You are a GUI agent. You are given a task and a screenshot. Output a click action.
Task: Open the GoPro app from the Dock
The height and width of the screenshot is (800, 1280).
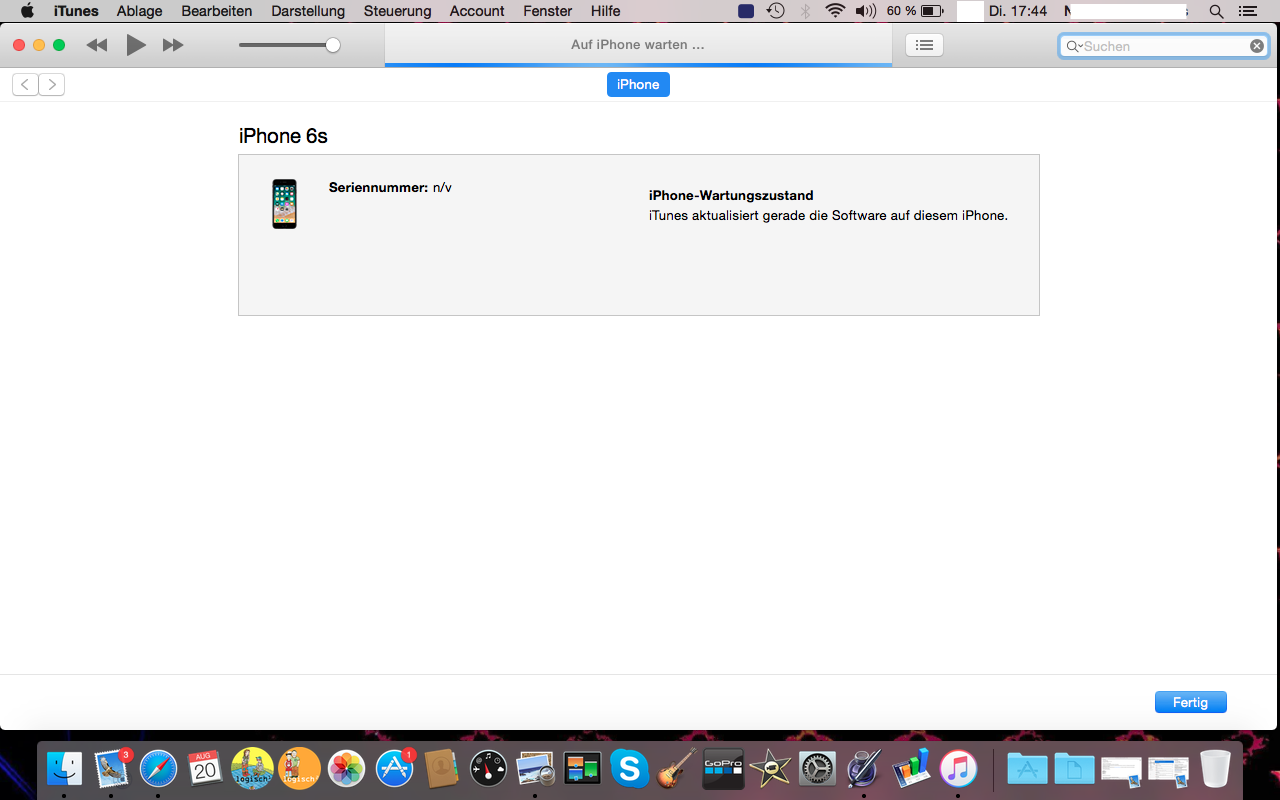pos(724,768)
